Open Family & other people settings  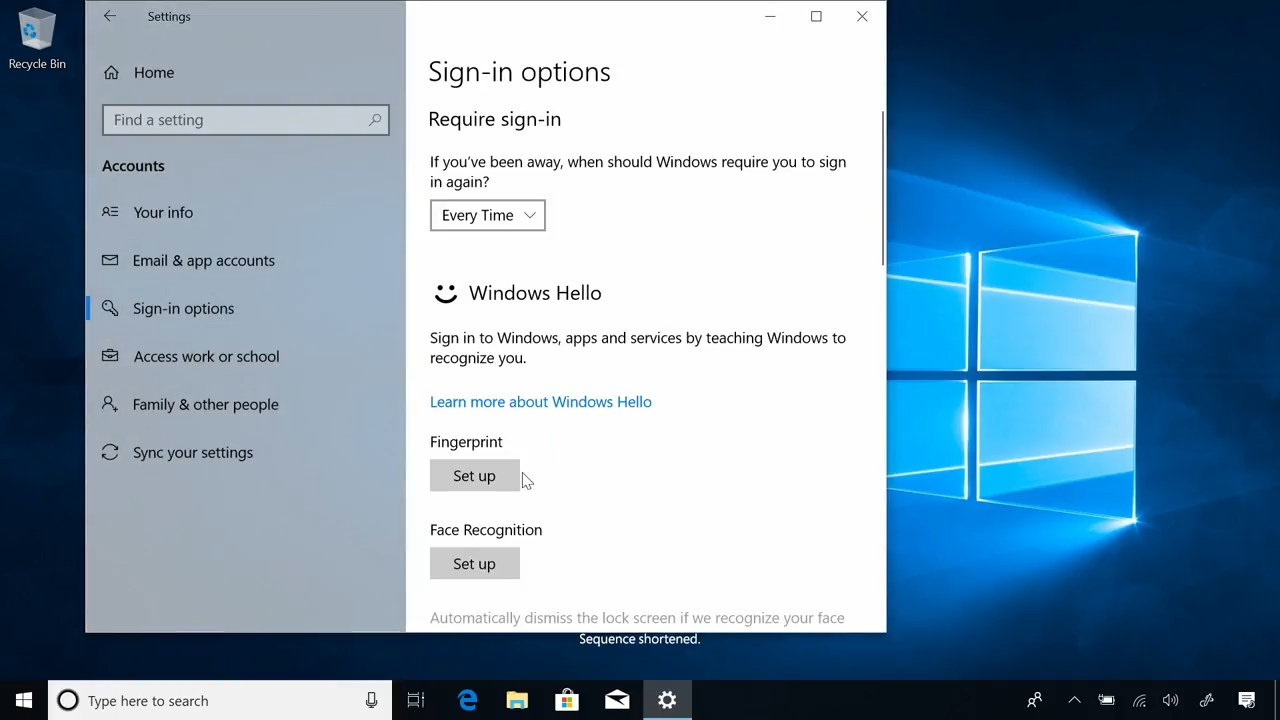tap(205, 404)
